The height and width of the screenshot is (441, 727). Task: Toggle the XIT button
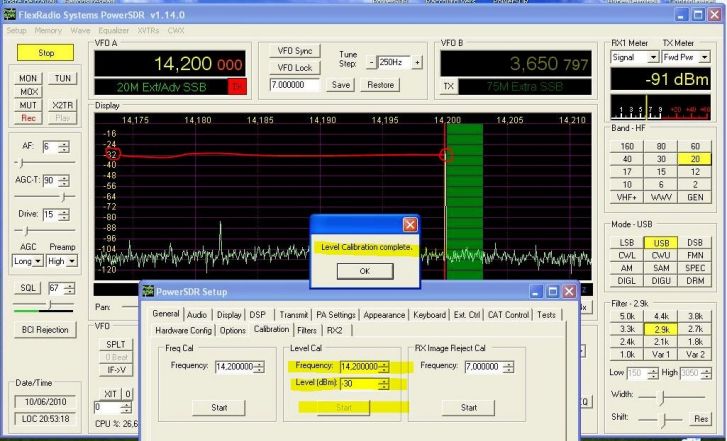click(110, 394)
